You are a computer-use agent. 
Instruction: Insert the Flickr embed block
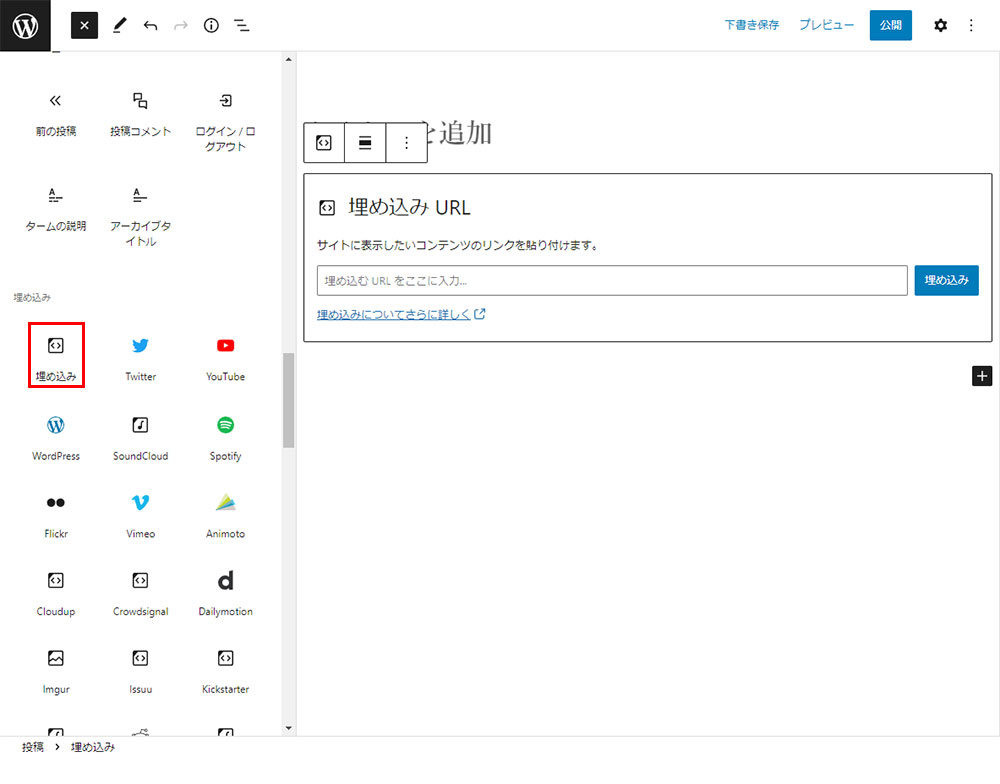click(56, 517)
